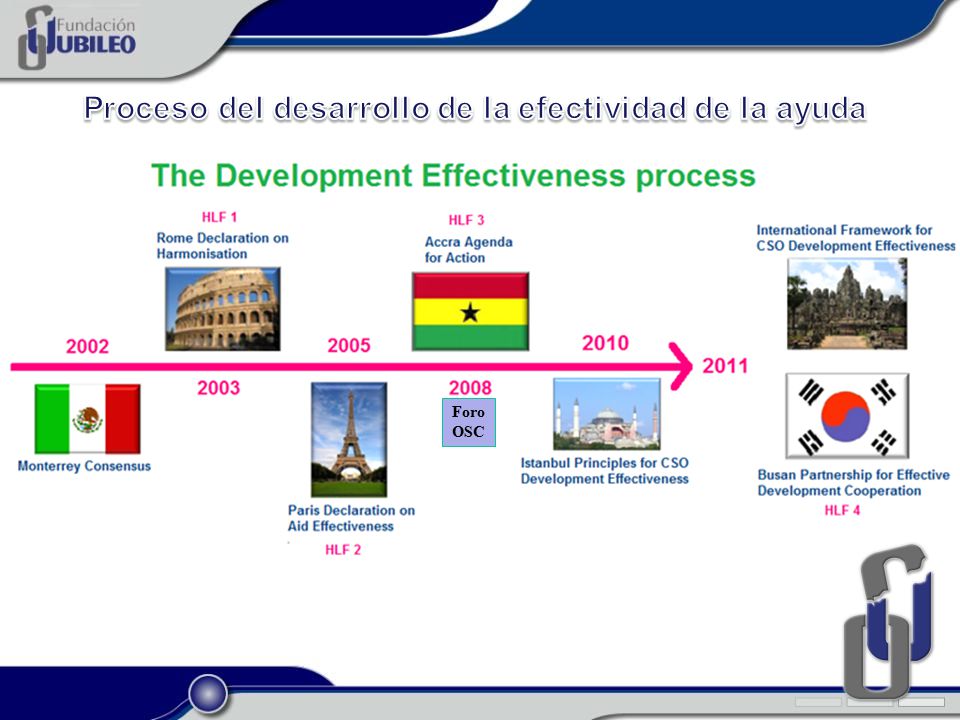Select the 'HLF 2' label

tap(343, 550)
